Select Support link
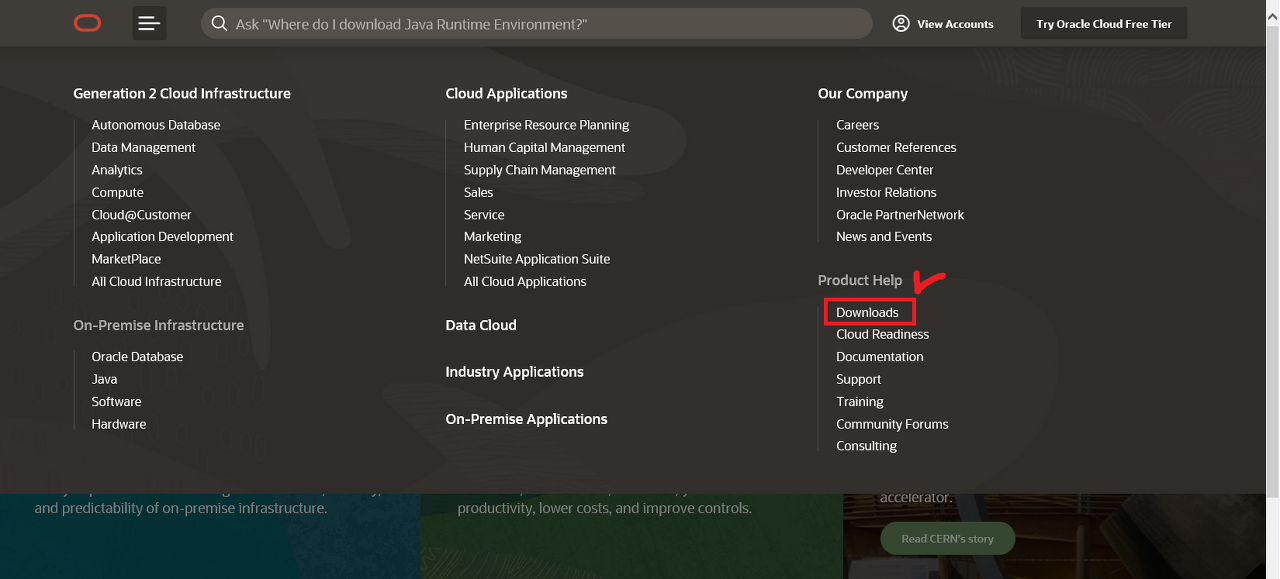Image resolution: width=1280 pixels, height=579 pixels. coord(859,379)
